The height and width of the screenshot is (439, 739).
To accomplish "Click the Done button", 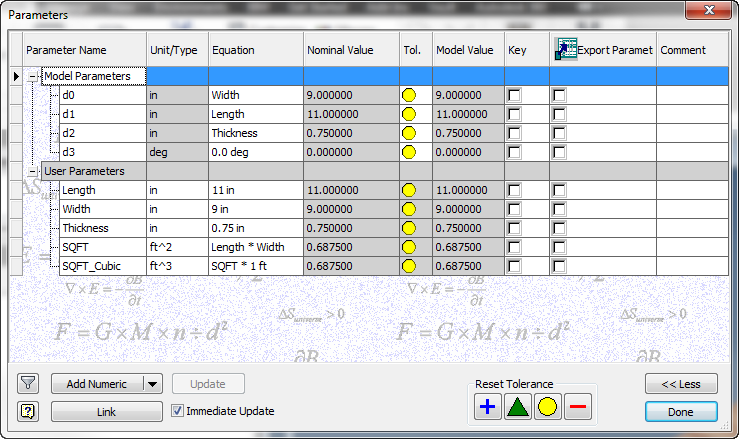I will coord(681,412).
